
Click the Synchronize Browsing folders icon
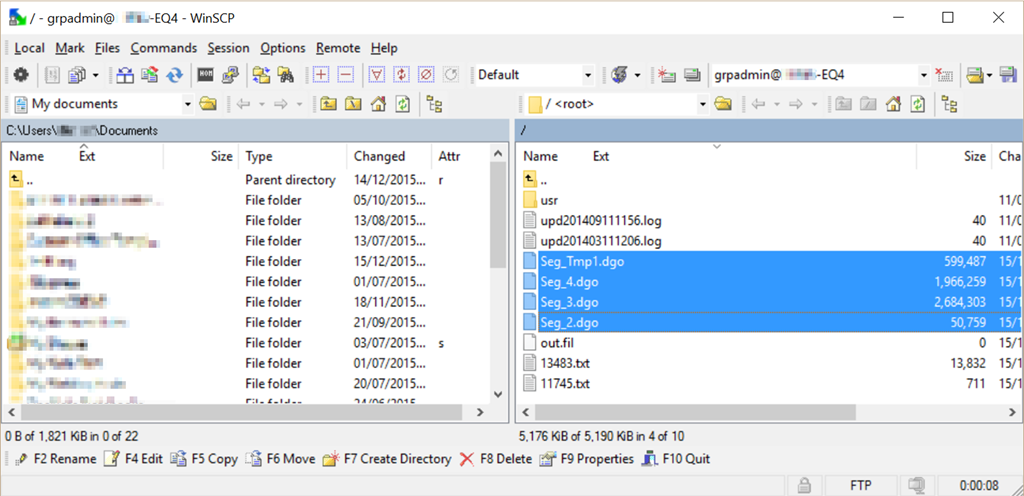coord(262,75)
